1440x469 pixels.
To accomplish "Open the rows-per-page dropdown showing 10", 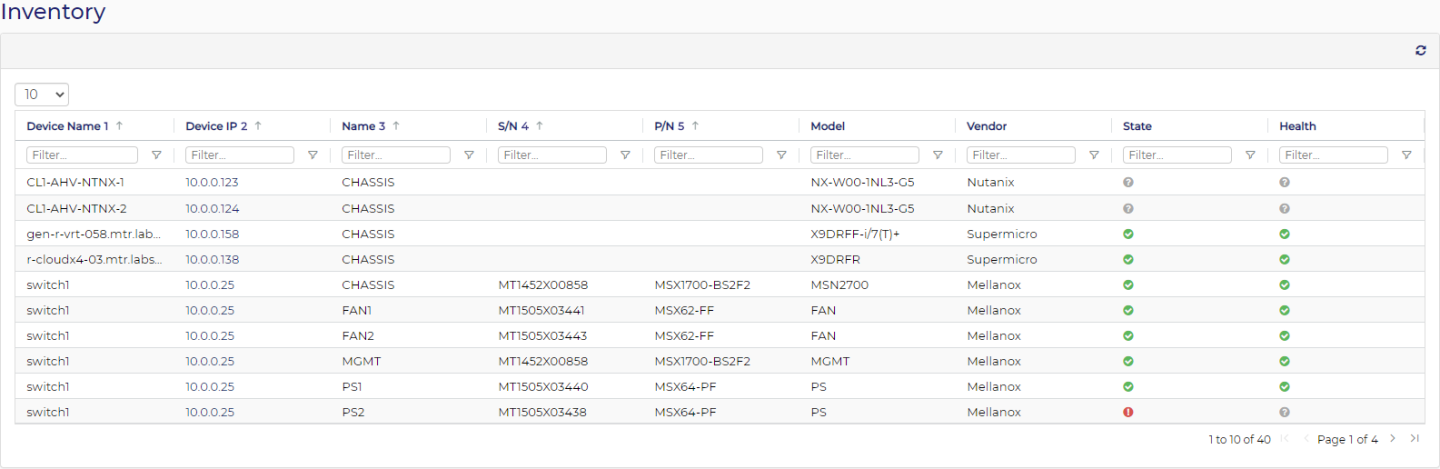I will click(42, 94).
